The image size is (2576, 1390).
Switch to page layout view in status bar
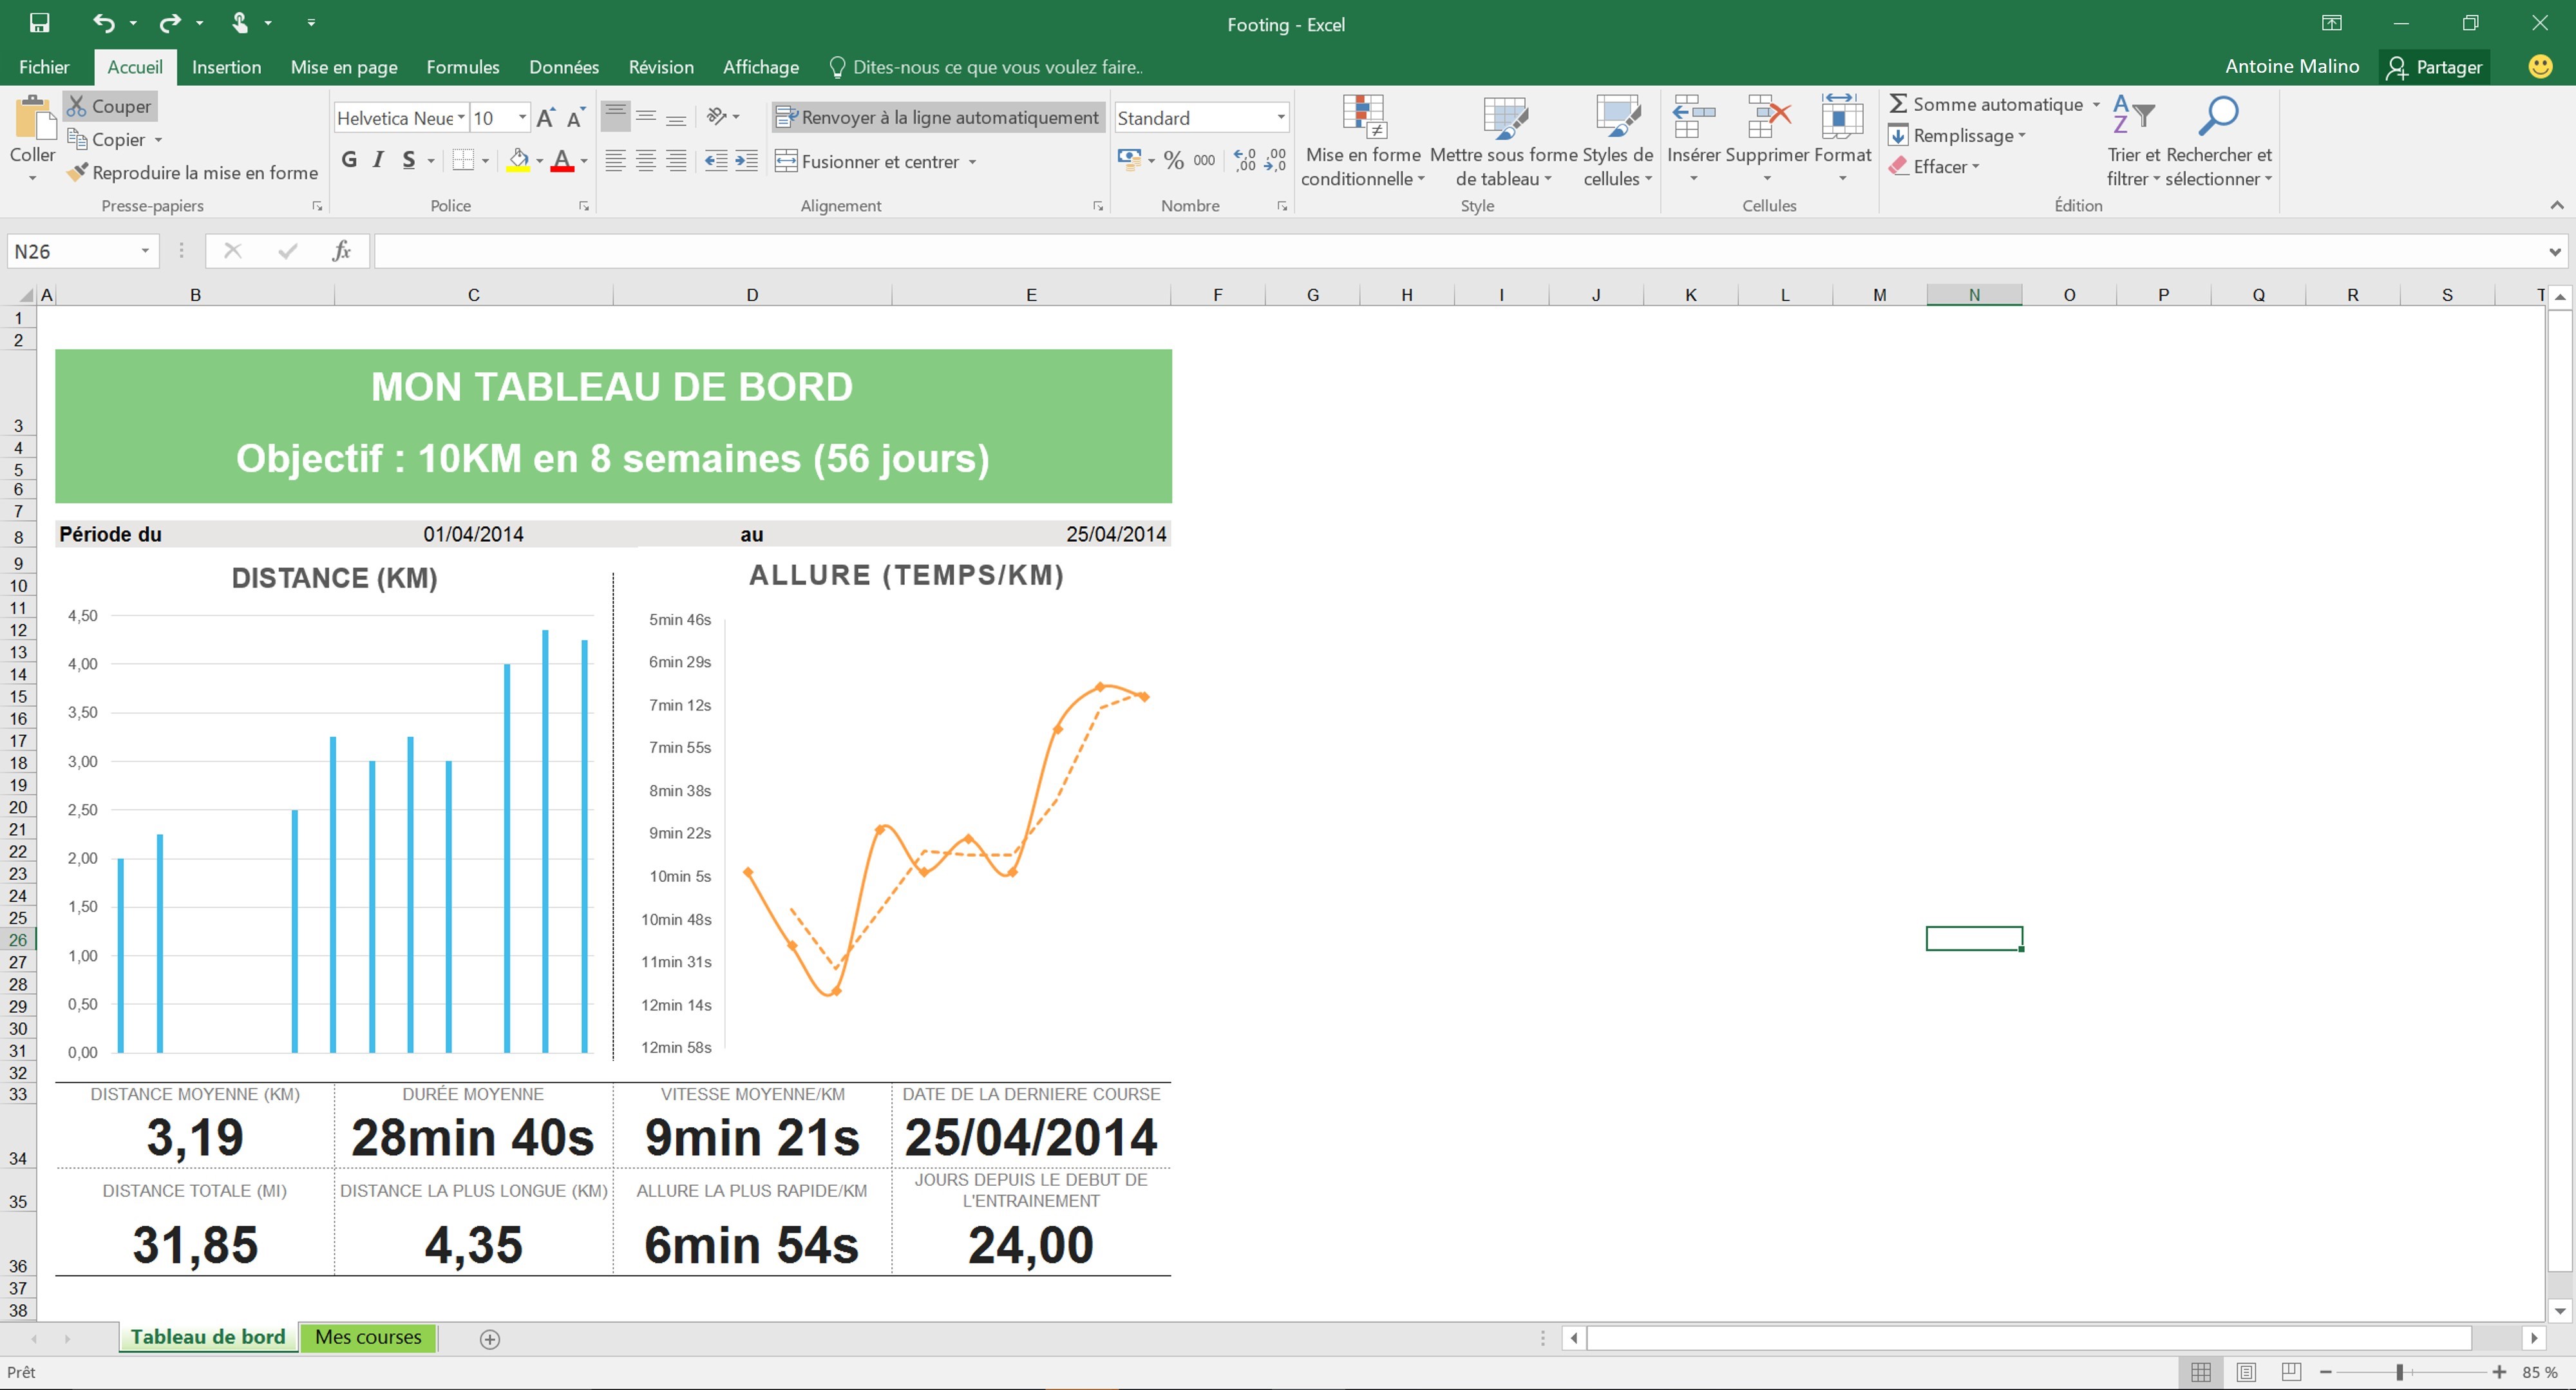[x=2246, y=1372]
